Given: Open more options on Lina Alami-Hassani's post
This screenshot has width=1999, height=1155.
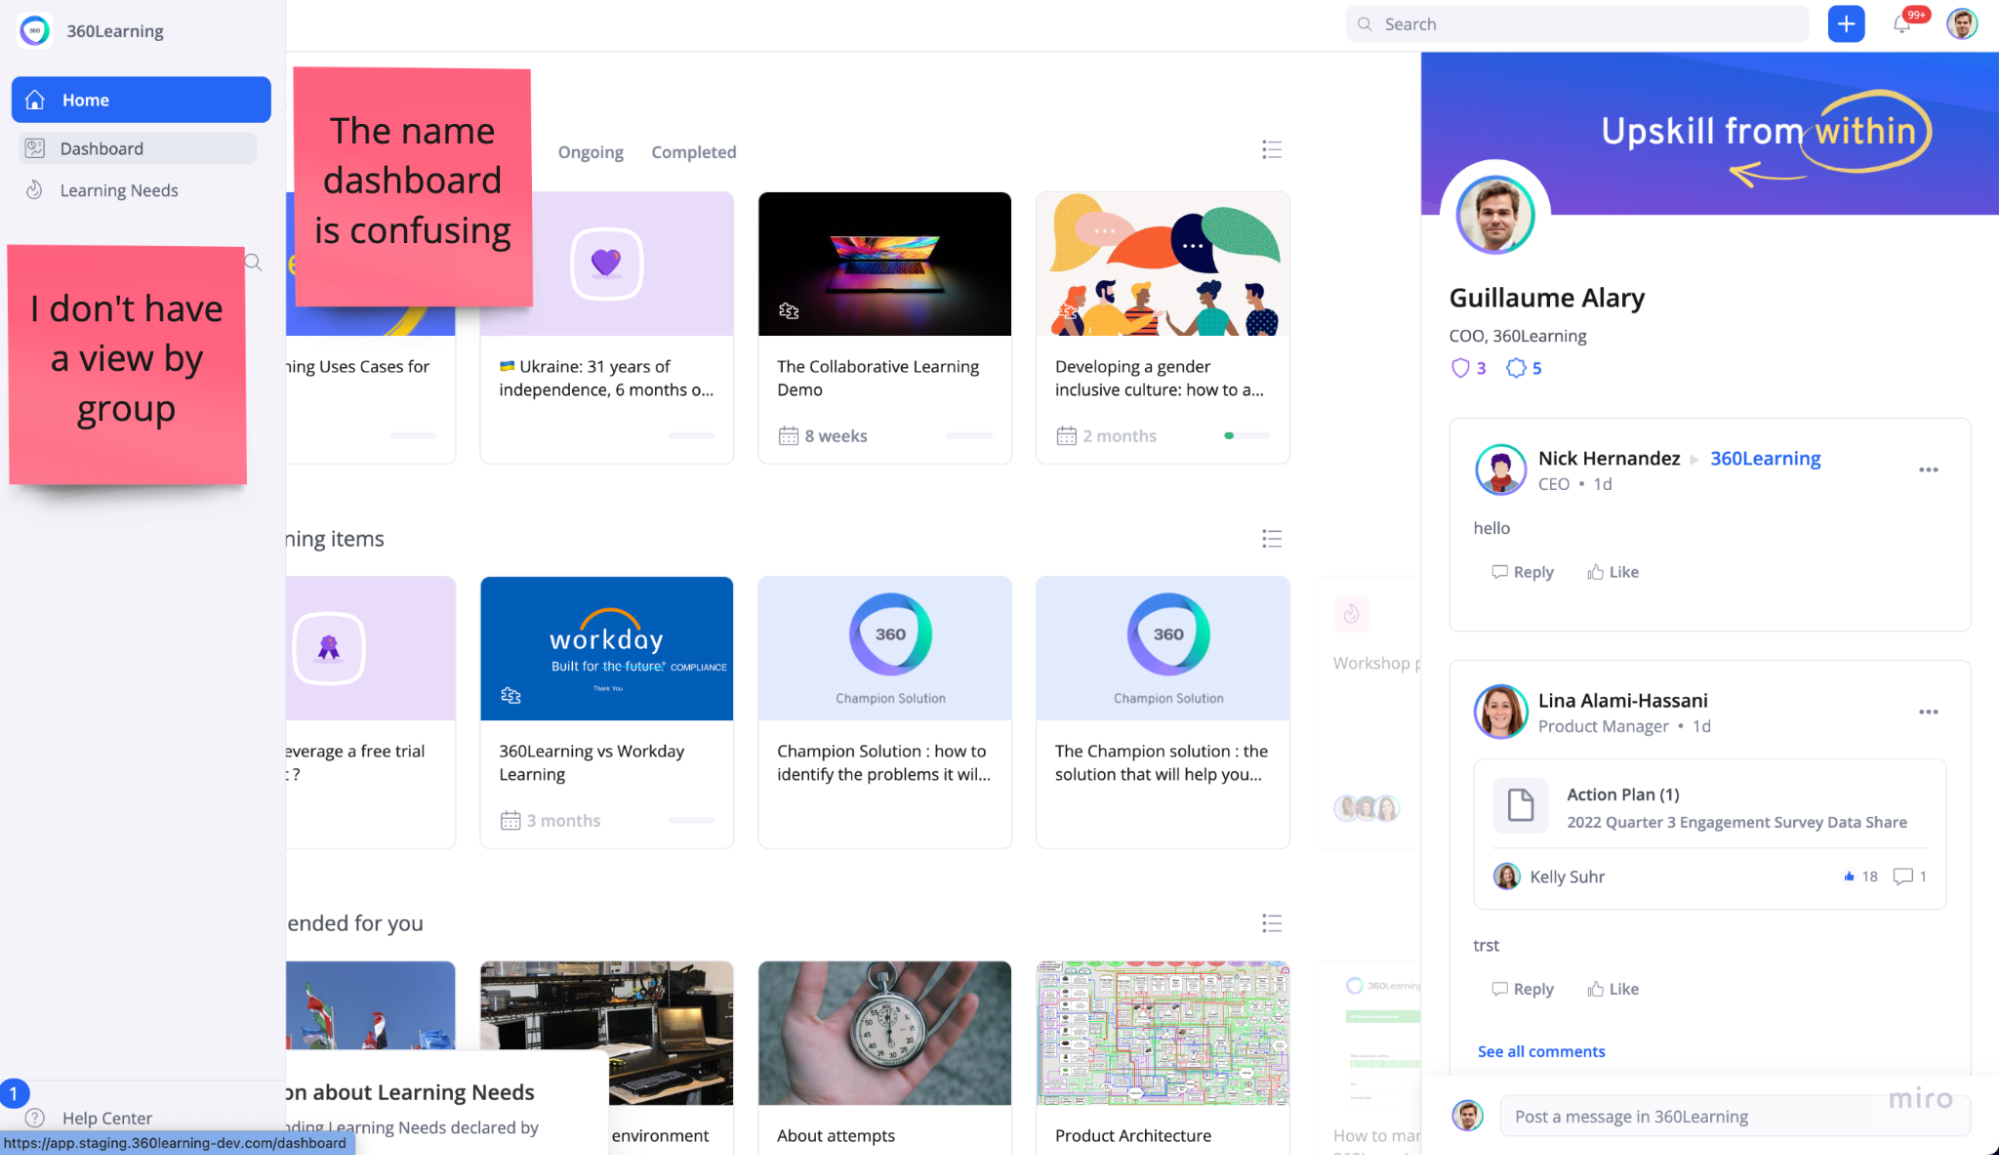Looking at the screenshot, I should pos(1928,712).
